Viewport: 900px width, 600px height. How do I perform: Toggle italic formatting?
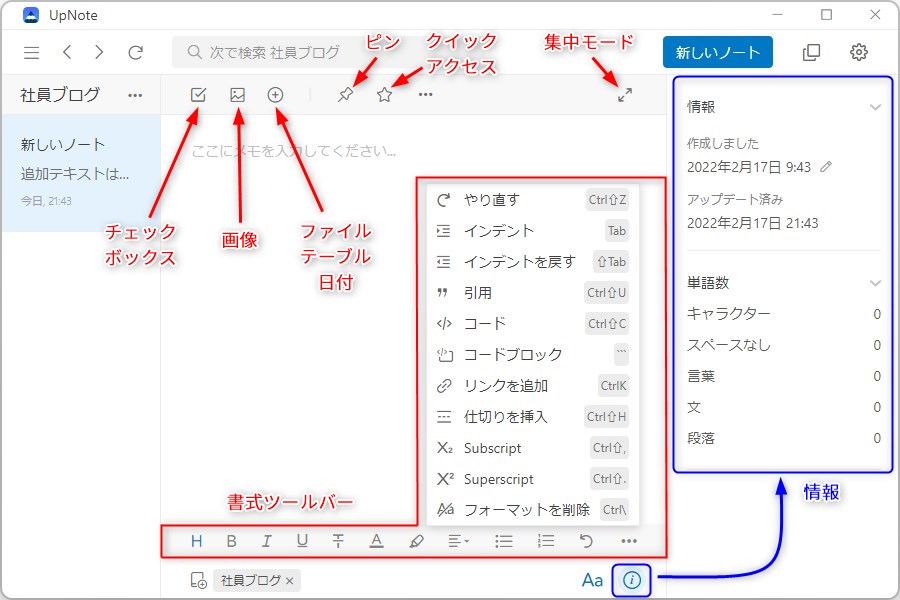(x=266, y=541)
